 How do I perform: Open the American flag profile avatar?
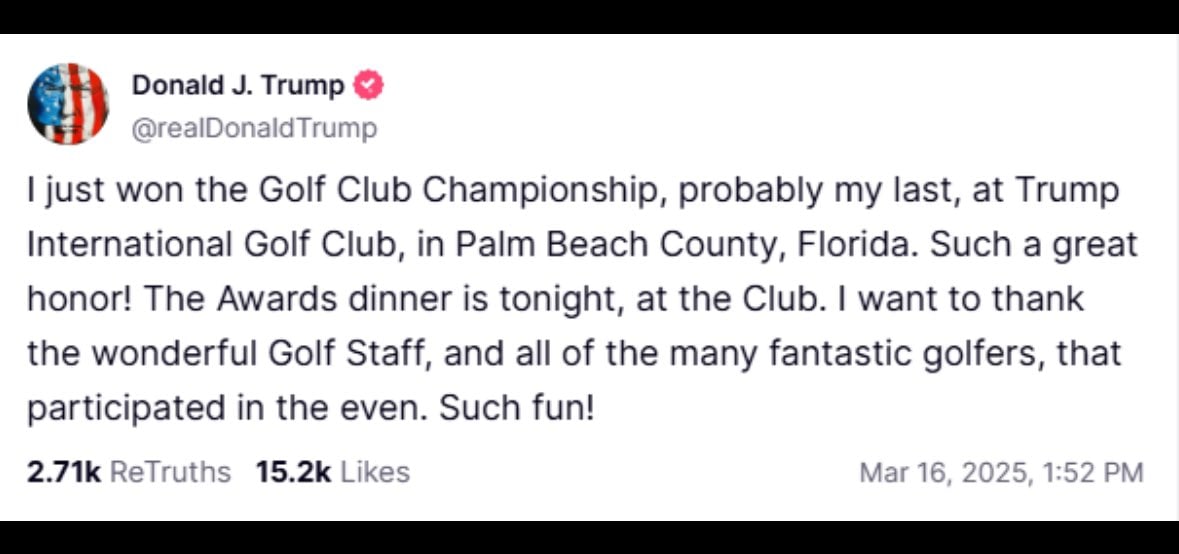click(68, 104)
